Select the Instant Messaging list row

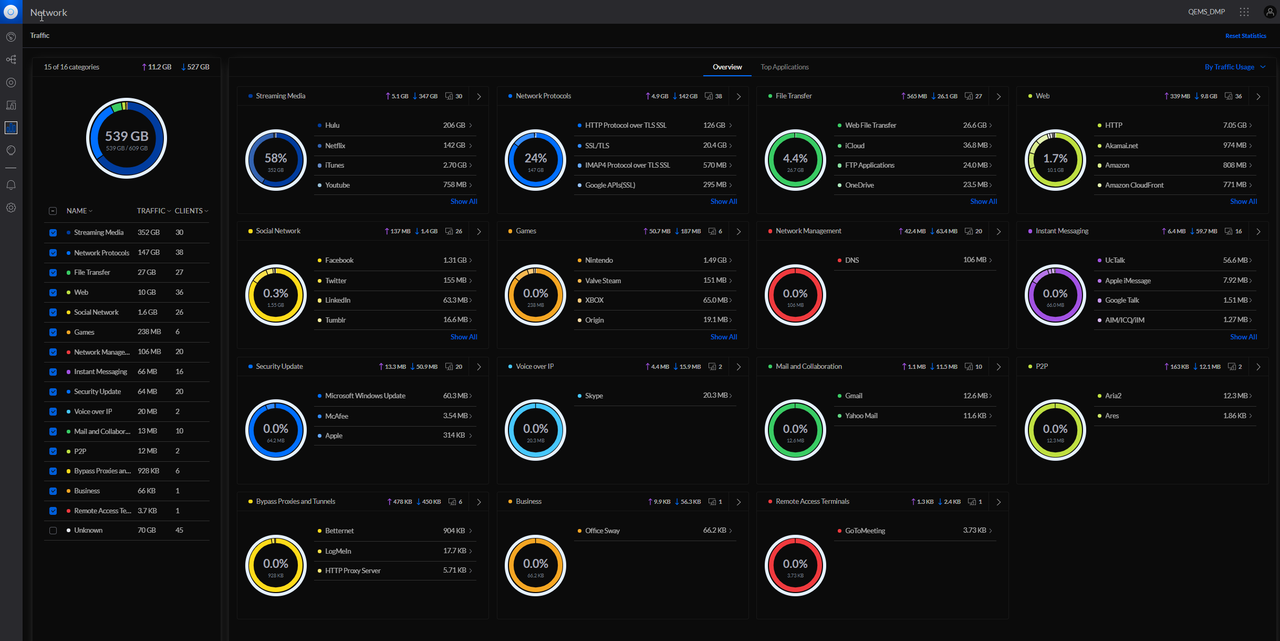(x=127, y=372)
